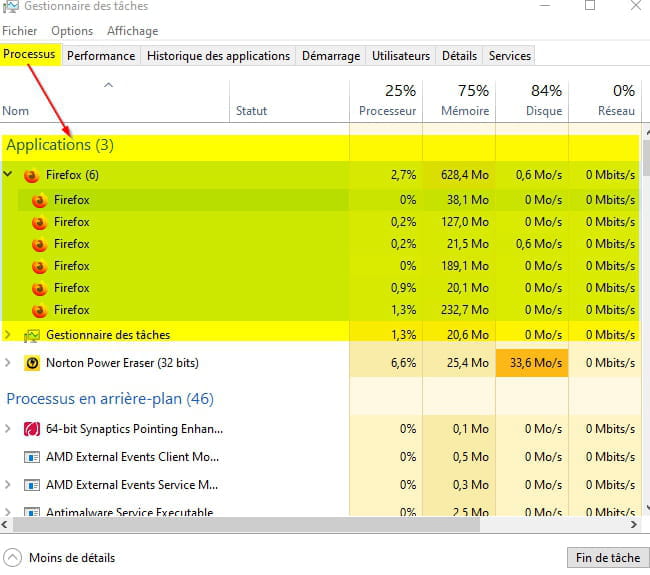
Task: Select the 64-bit Synaptics Pointing Enhan... row
Action: [x=320, y=429]
